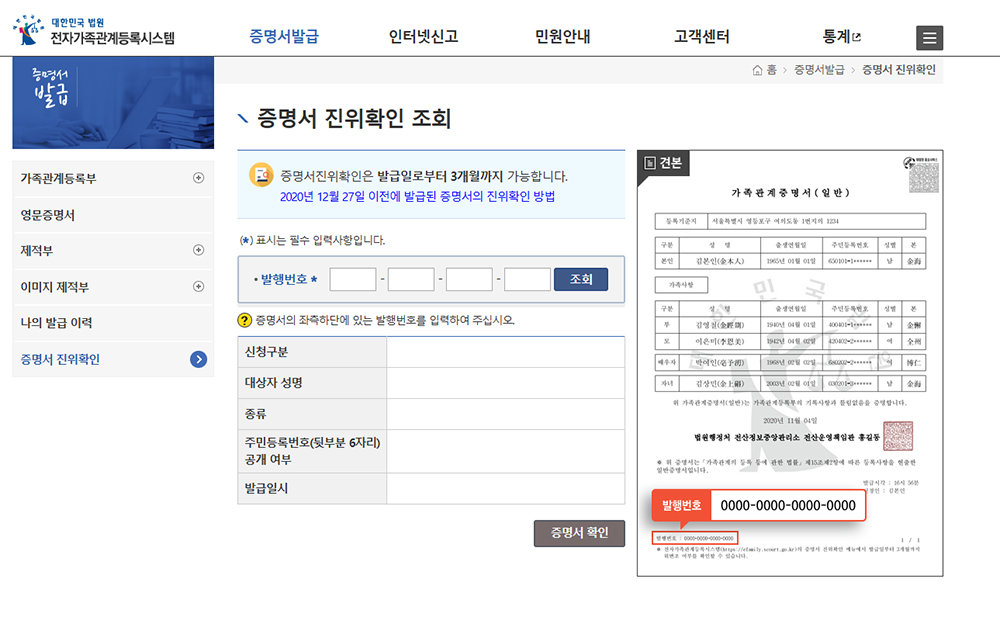Open the 증명서발급 top menu
1000x617 pixels.
283,37
